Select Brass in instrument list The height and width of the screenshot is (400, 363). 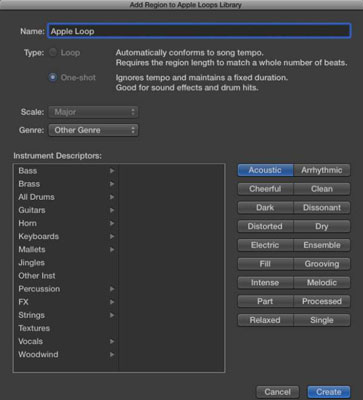(66, 184)
